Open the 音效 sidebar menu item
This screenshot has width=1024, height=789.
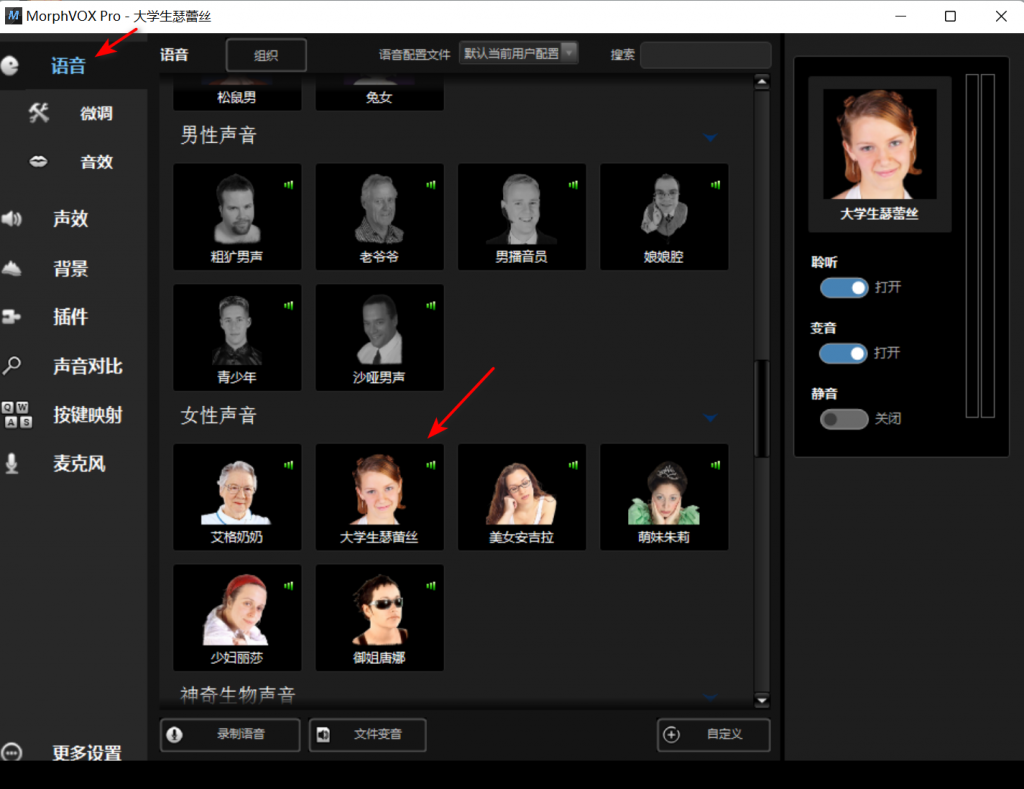tap(96, 161)
